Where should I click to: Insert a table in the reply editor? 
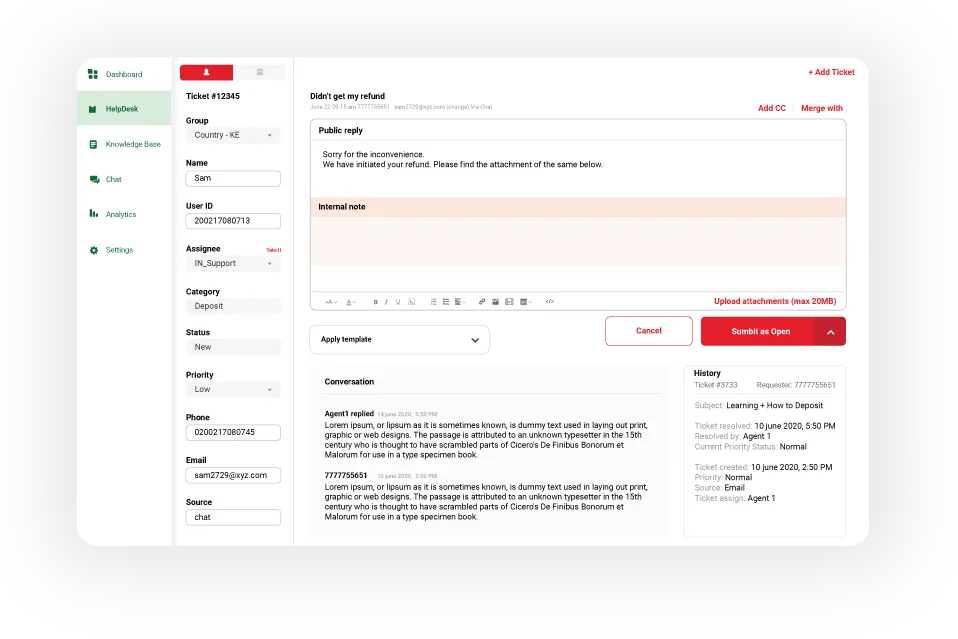click(524, 301)
